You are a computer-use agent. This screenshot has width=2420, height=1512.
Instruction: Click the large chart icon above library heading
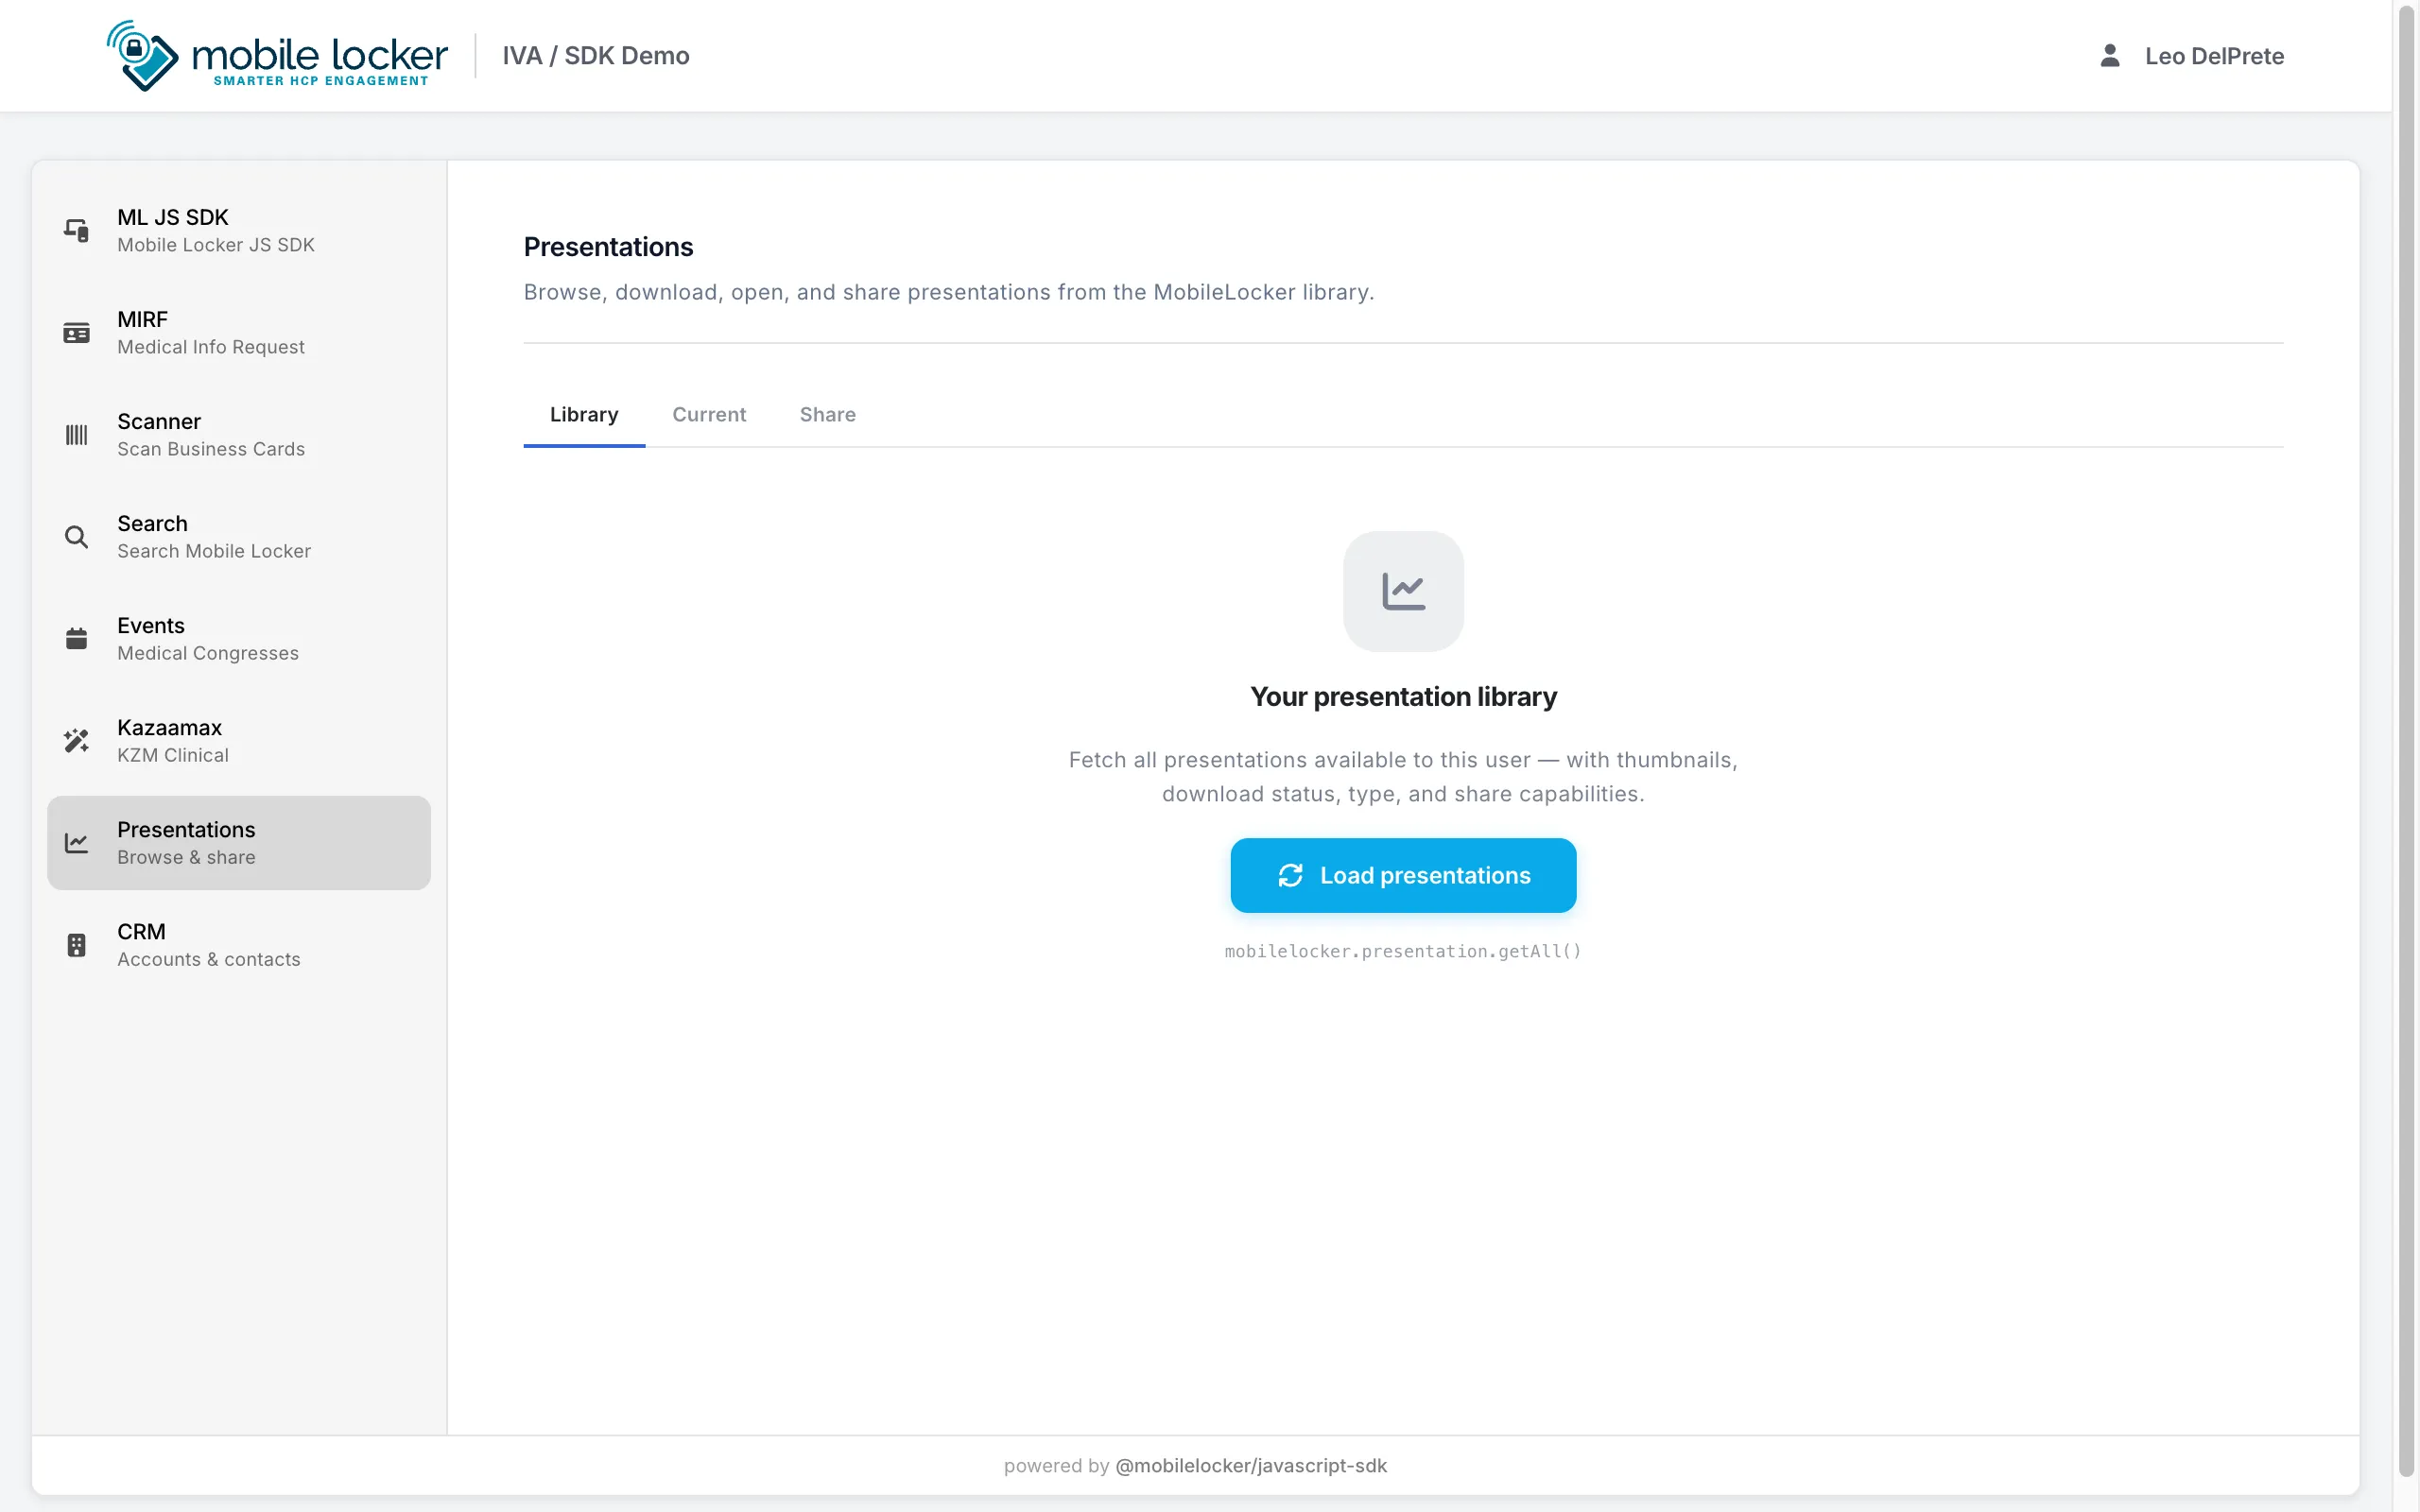tap(1403, 591)
